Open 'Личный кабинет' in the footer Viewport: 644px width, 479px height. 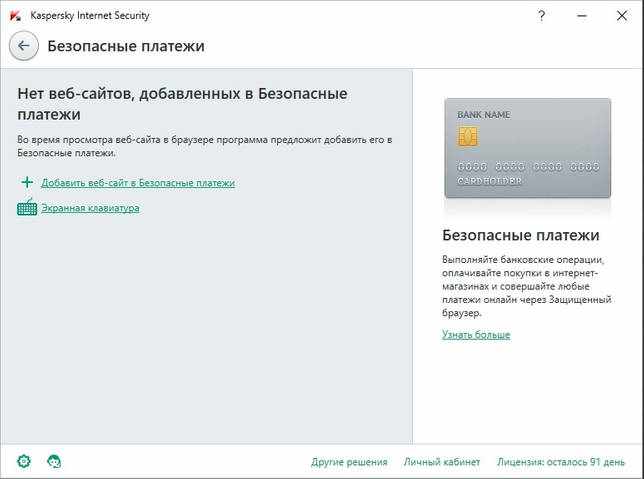pos(442,462)
